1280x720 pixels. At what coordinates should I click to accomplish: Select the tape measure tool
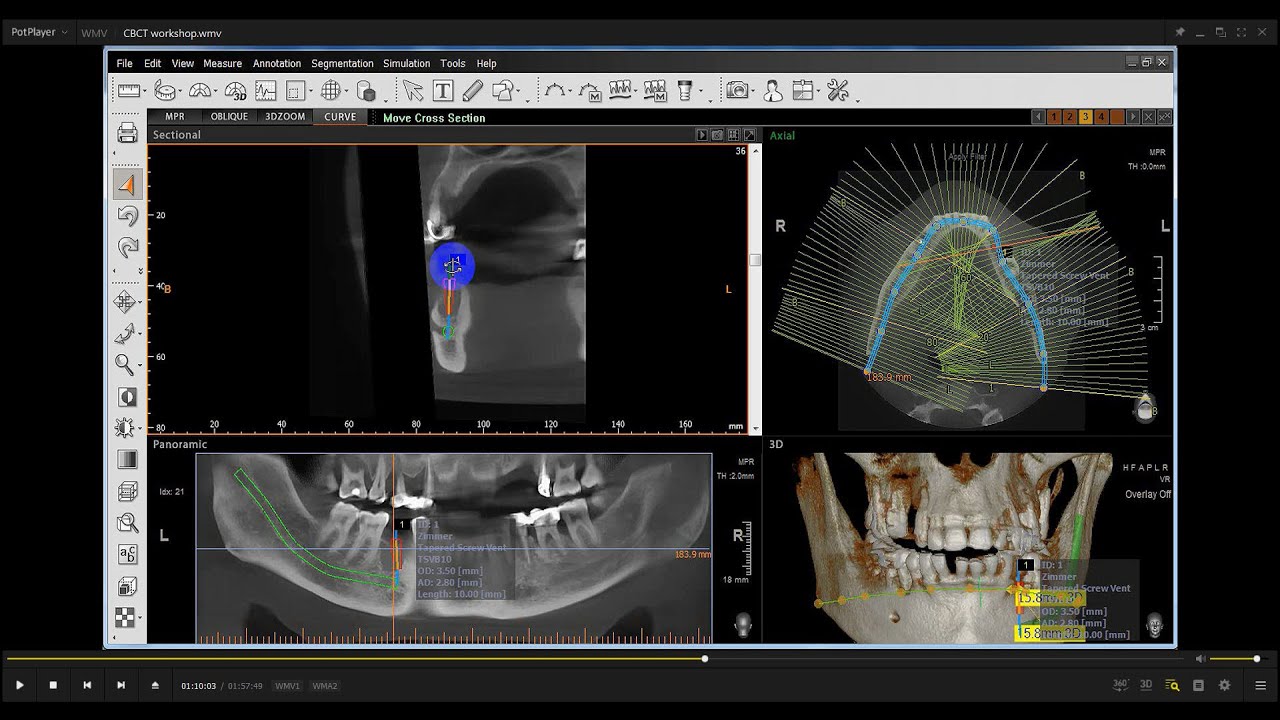click(x=165, y=91)
